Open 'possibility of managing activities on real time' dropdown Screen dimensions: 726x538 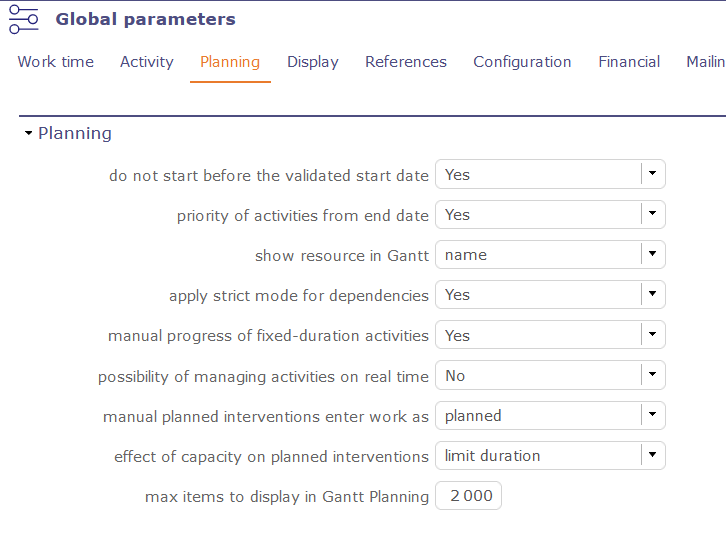(x=652, y=376)
